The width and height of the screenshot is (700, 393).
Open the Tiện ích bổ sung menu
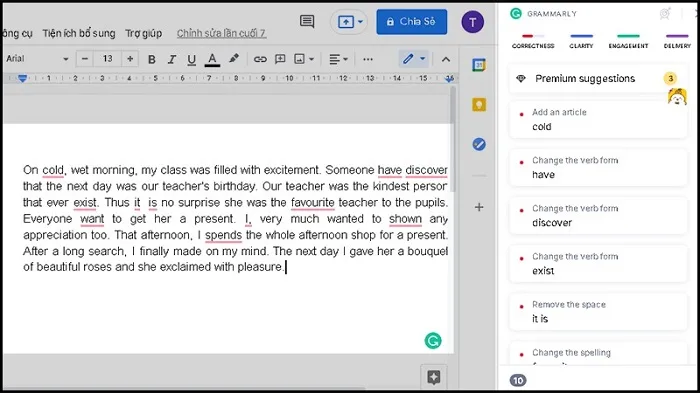click(x=79, y=33)
